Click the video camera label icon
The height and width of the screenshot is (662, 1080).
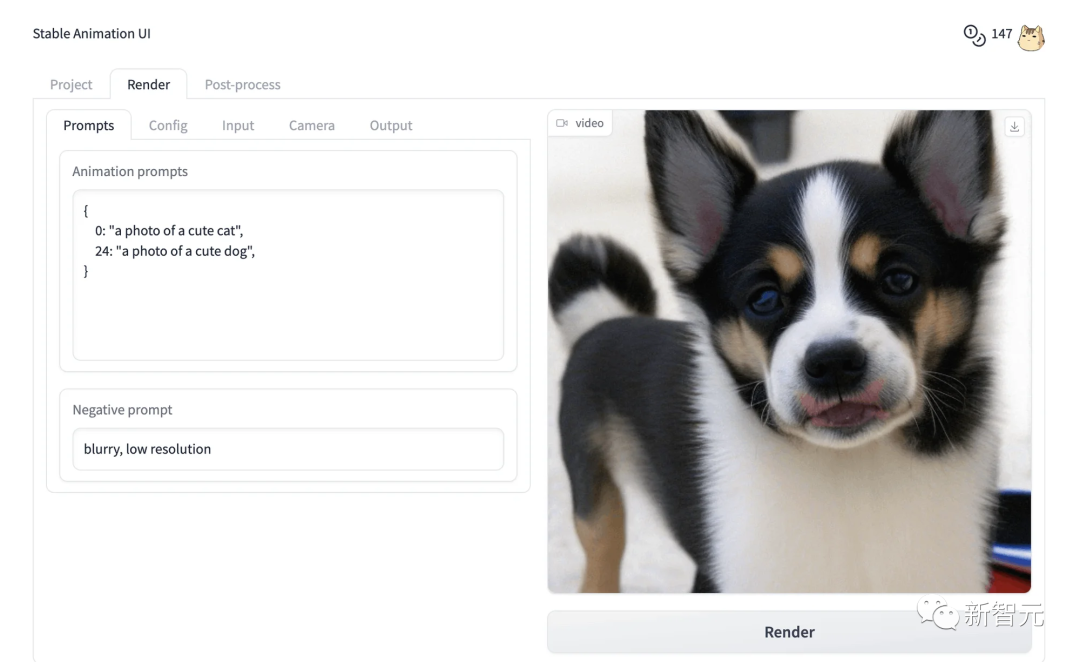[x=562, y=123]
